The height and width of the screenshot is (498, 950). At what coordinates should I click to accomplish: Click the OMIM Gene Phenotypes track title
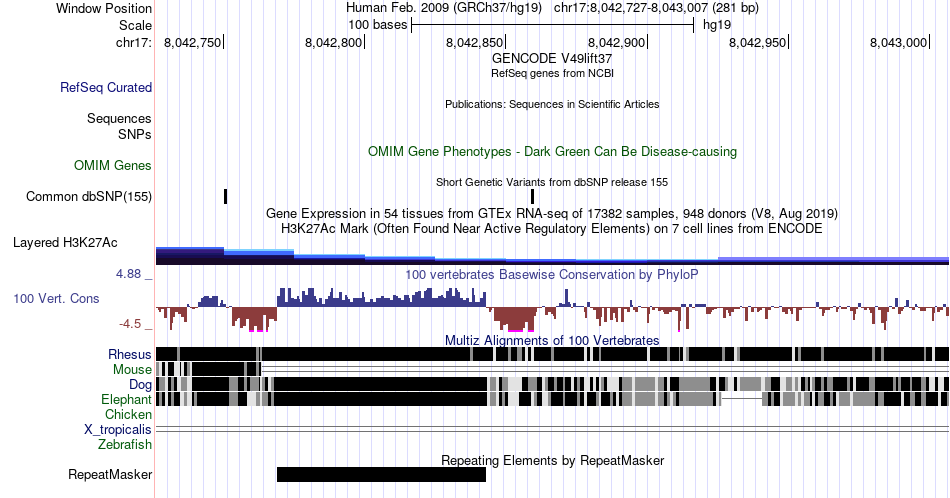coord(552,151)
